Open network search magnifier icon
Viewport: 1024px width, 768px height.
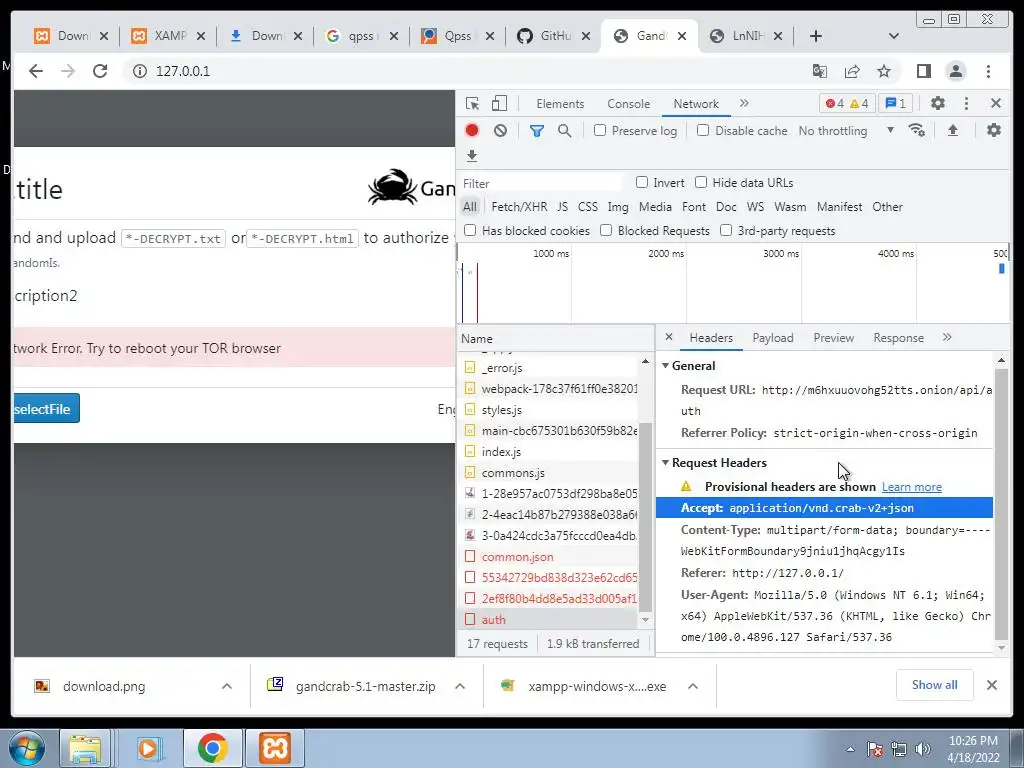[x=565, y=131]
